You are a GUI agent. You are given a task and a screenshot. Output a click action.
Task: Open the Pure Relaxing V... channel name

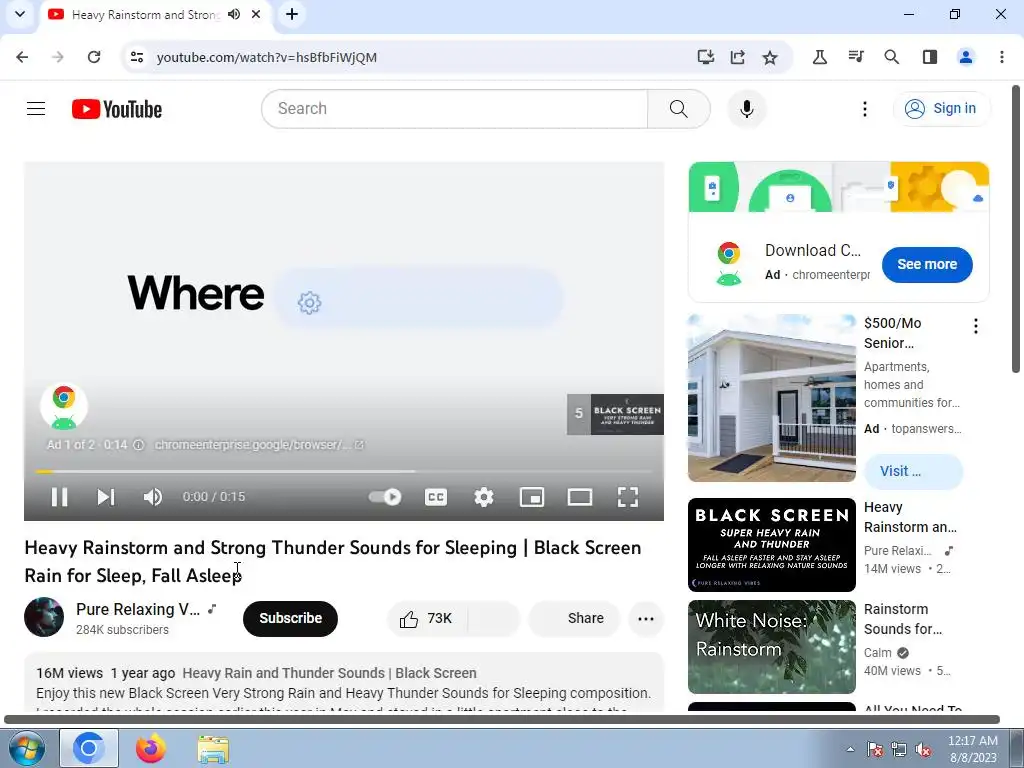pos(138,609)
